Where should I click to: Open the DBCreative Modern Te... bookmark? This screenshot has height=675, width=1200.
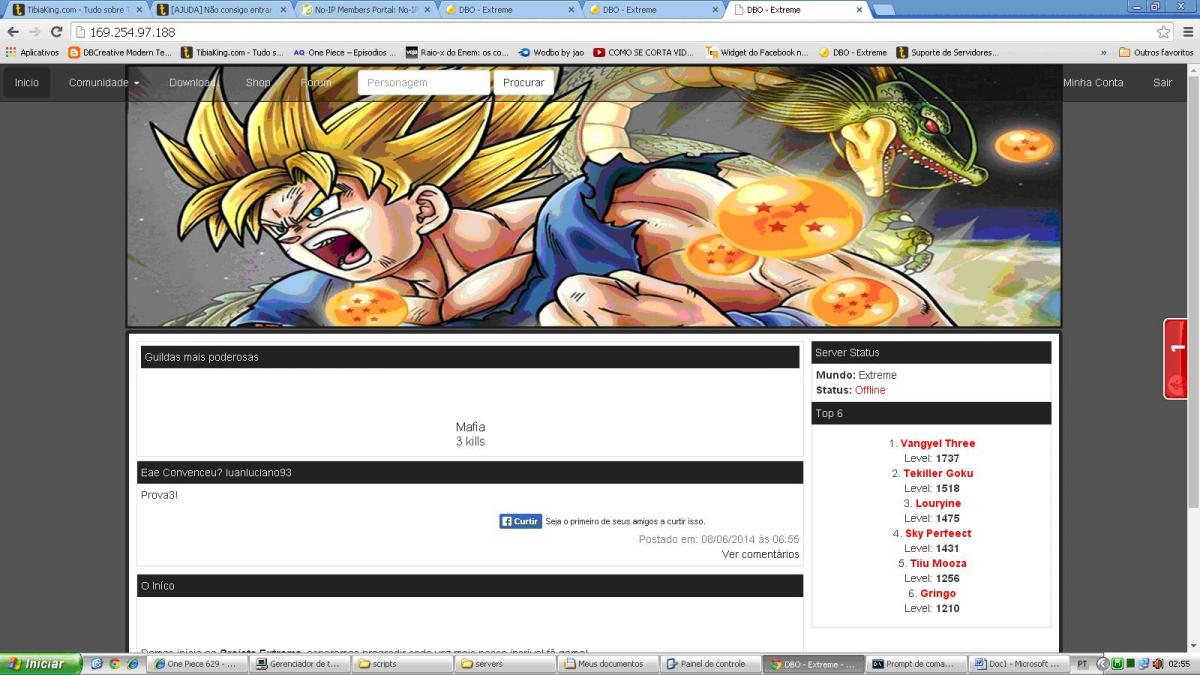coord(120,52)
